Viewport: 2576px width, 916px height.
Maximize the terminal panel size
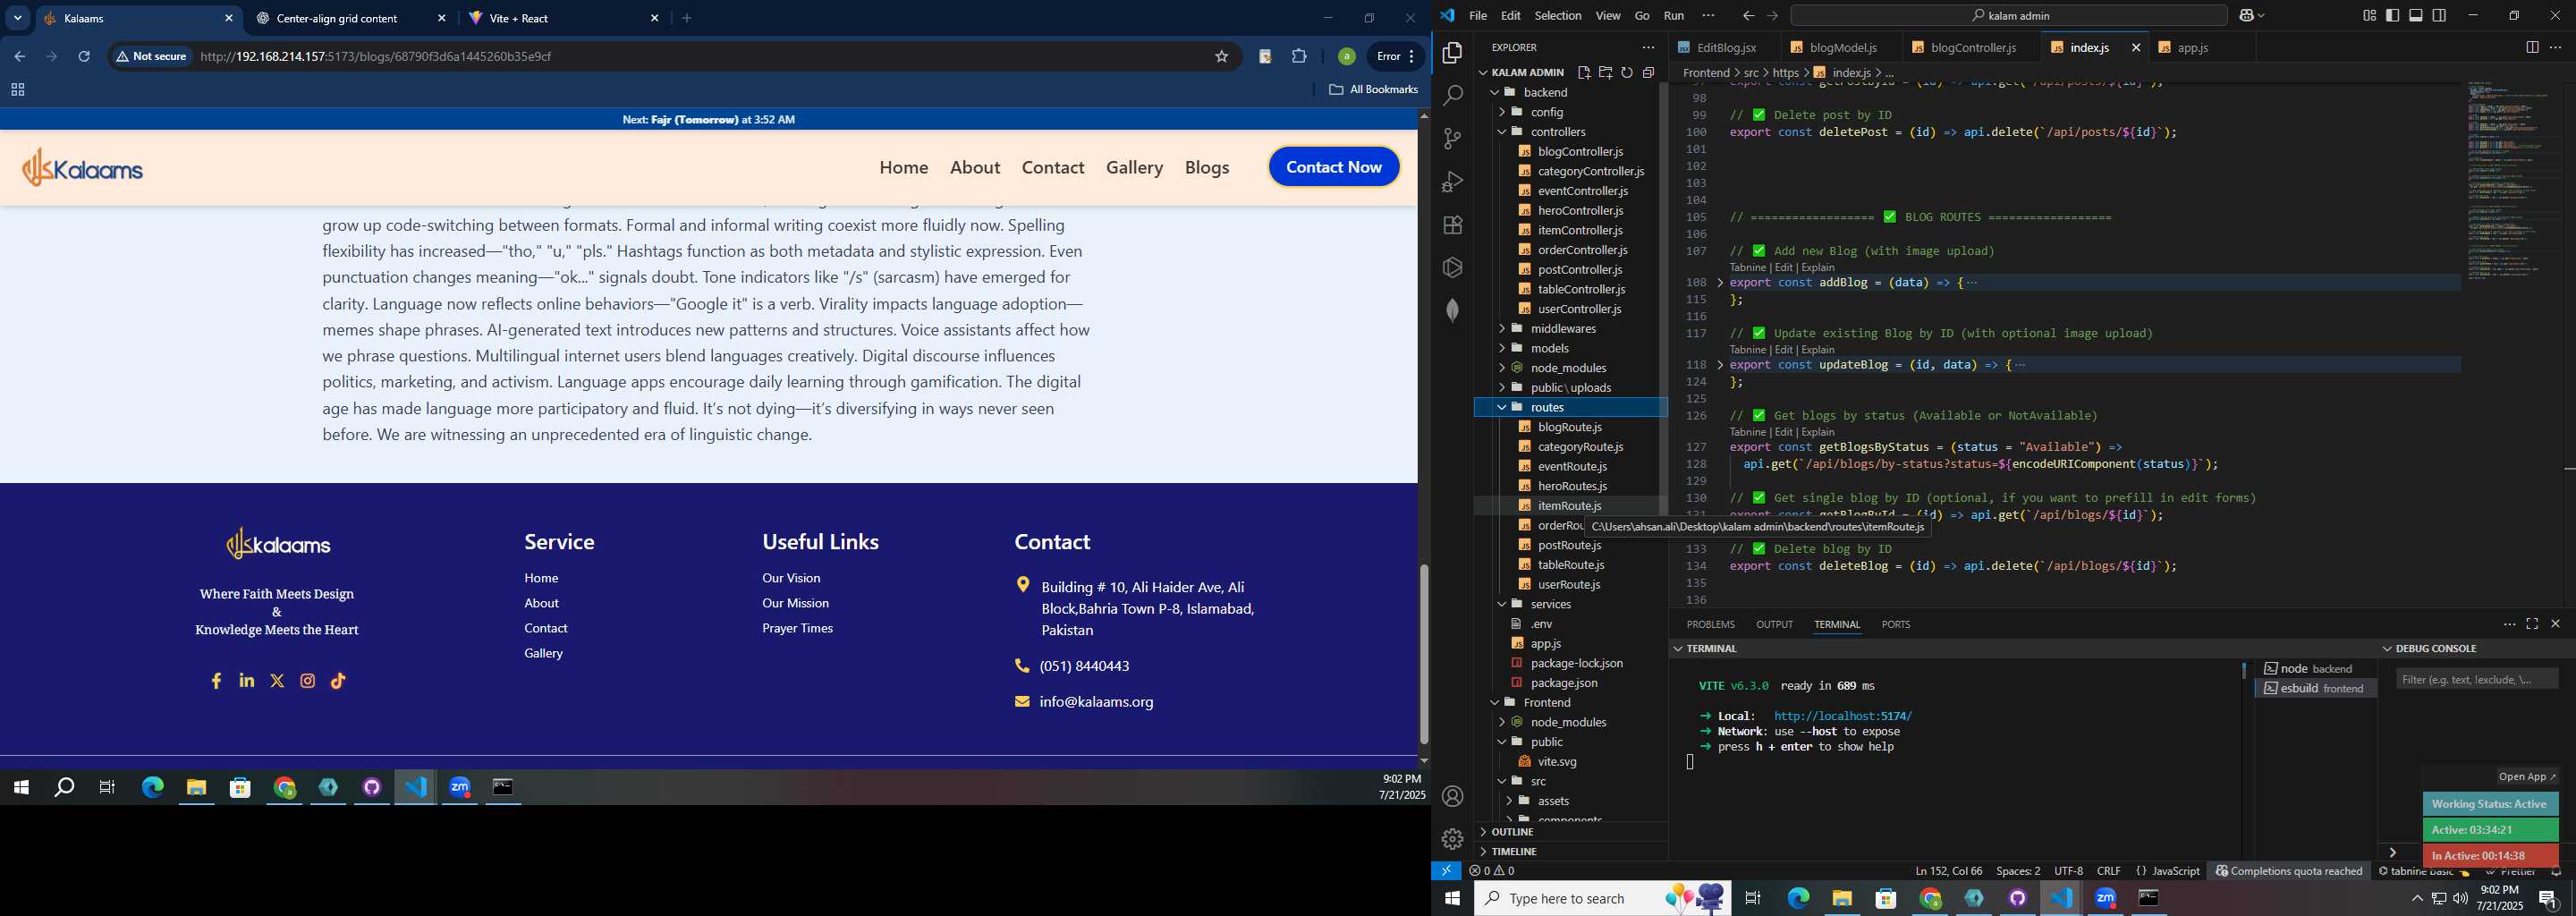click(x=2532, y=624)
